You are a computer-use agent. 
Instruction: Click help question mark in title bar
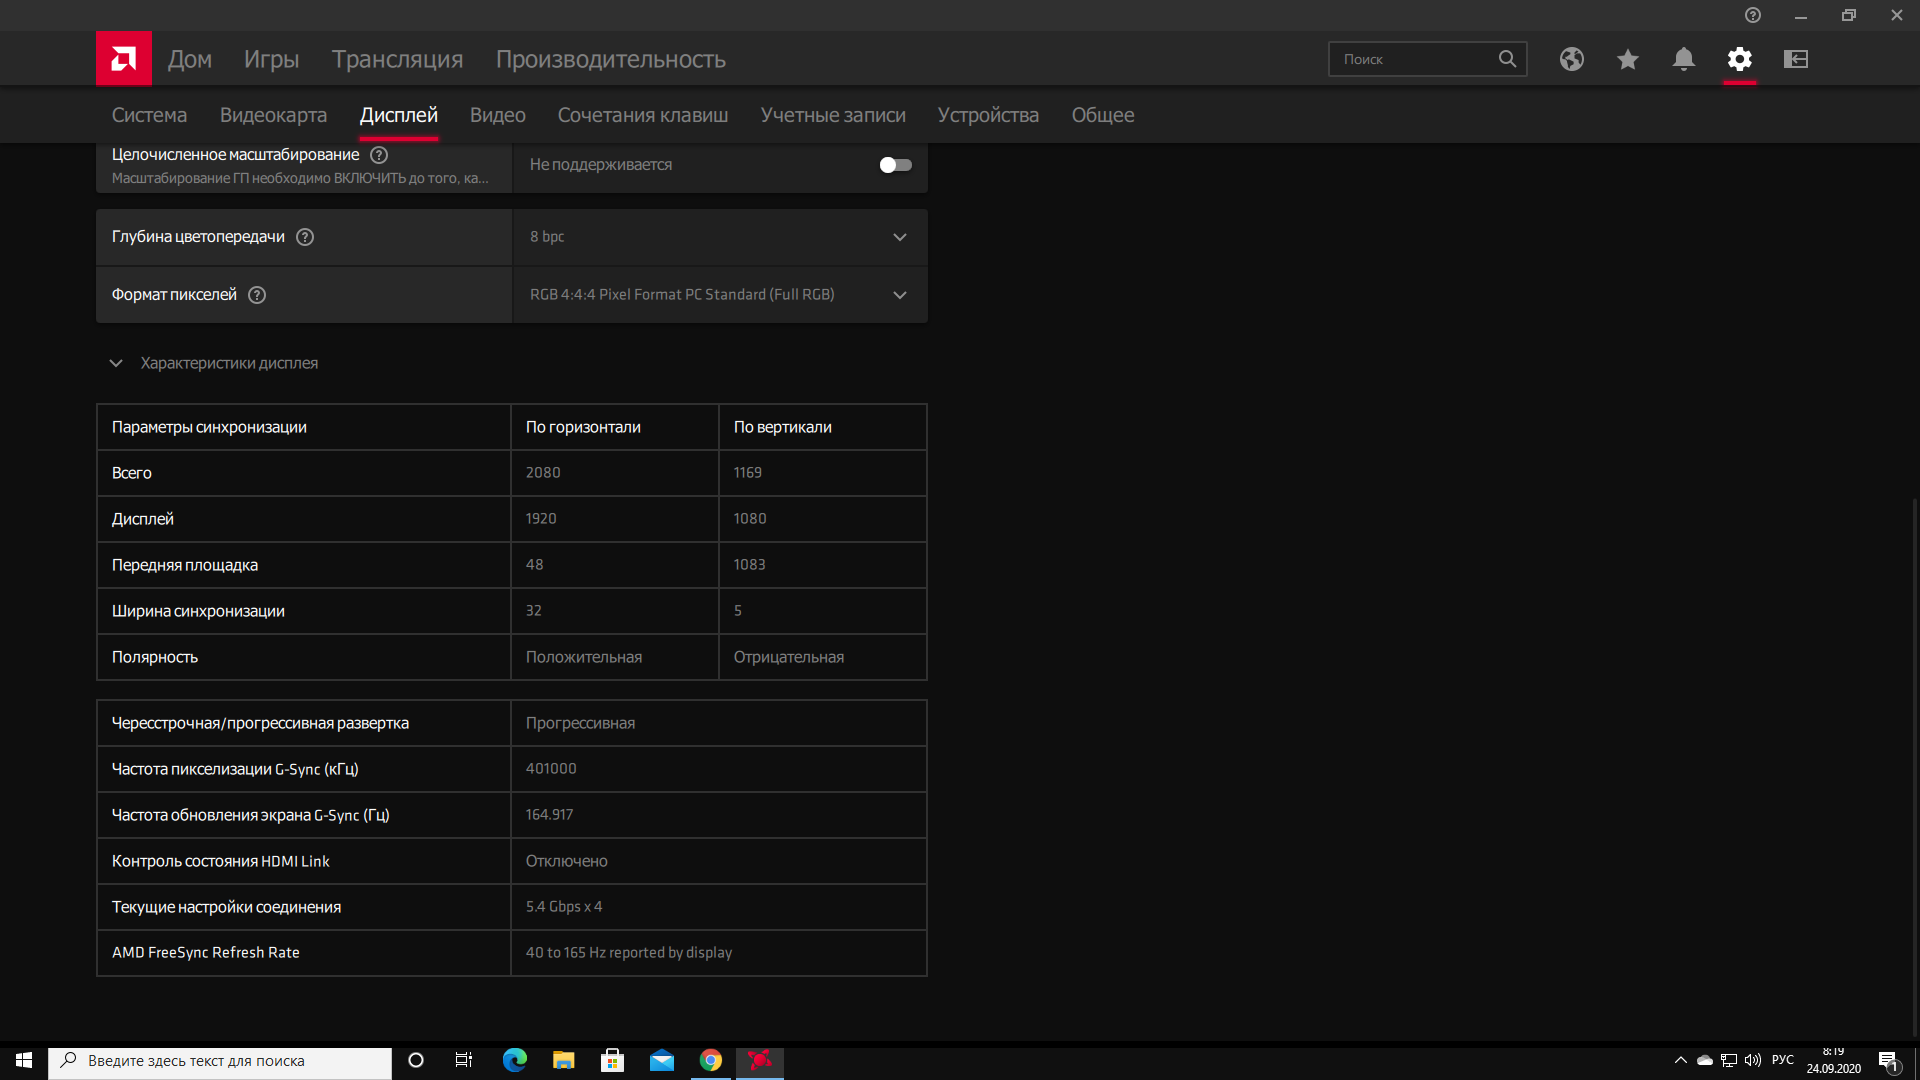1752,15
